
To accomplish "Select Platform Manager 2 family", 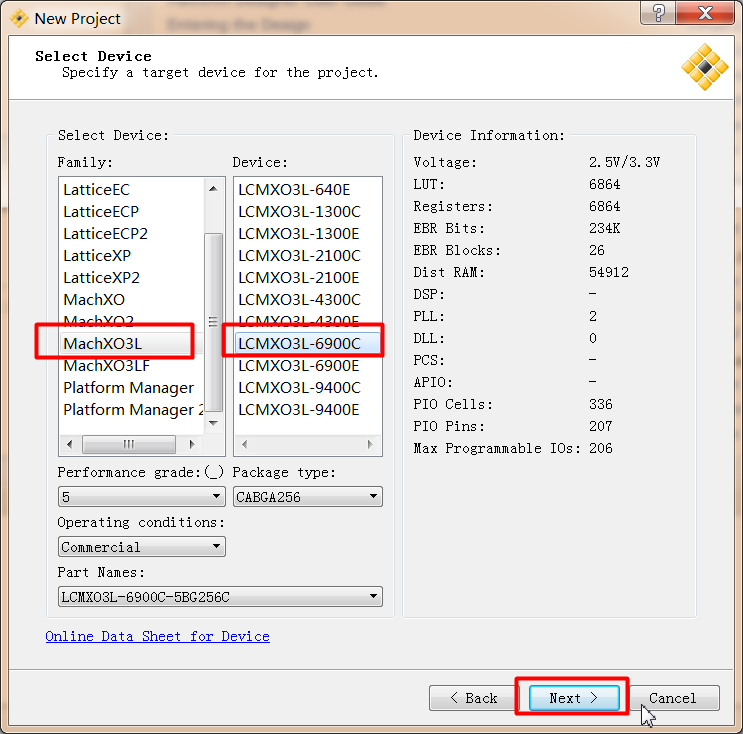I will pos(133,409).
